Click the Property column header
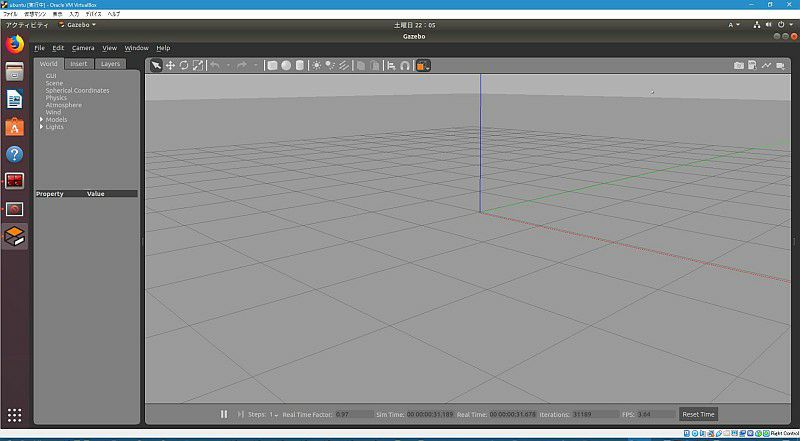Image resolution: width=800 pixels, height=441 pixels. tap(50, 194)
